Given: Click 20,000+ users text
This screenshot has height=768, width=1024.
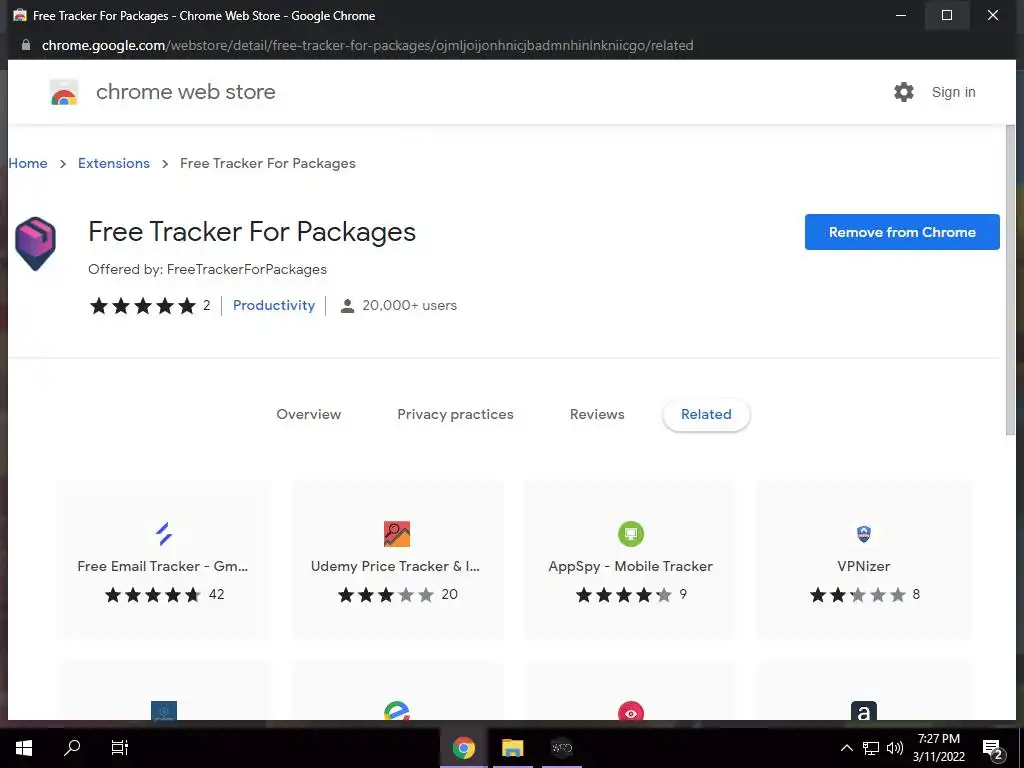Looking at the screenshot, I should 409,305.
